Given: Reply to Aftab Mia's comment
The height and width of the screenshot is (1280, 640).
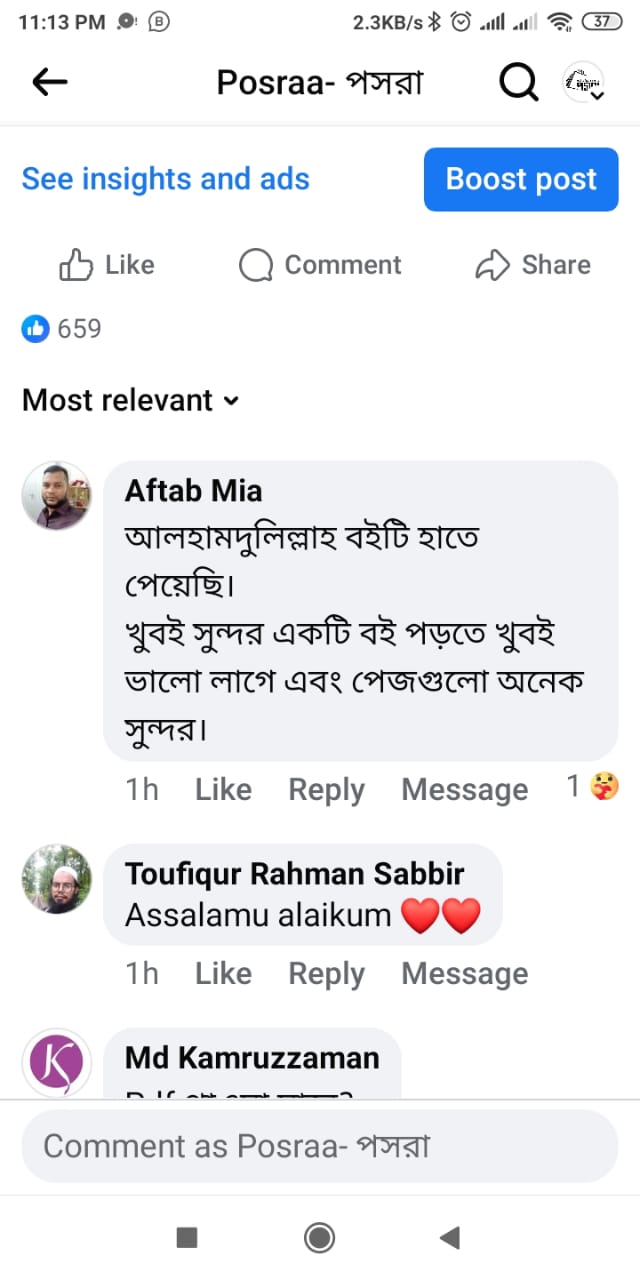Looking at the screenshot, I should (x=326, y=790).
